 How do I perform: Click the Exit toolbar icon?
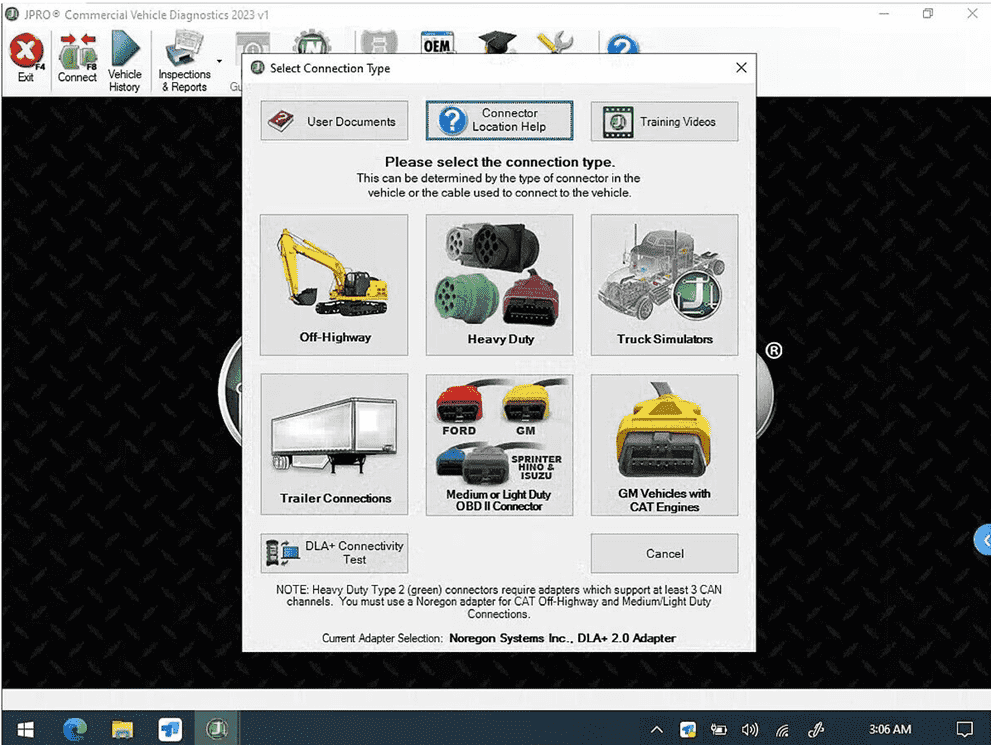coord(26,59)
